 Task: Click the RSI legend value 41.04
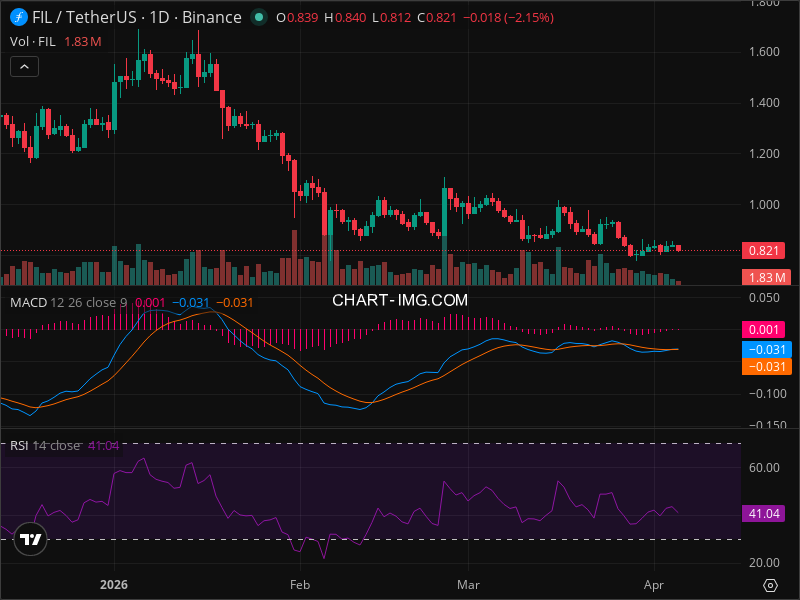[x=104, y=446]
